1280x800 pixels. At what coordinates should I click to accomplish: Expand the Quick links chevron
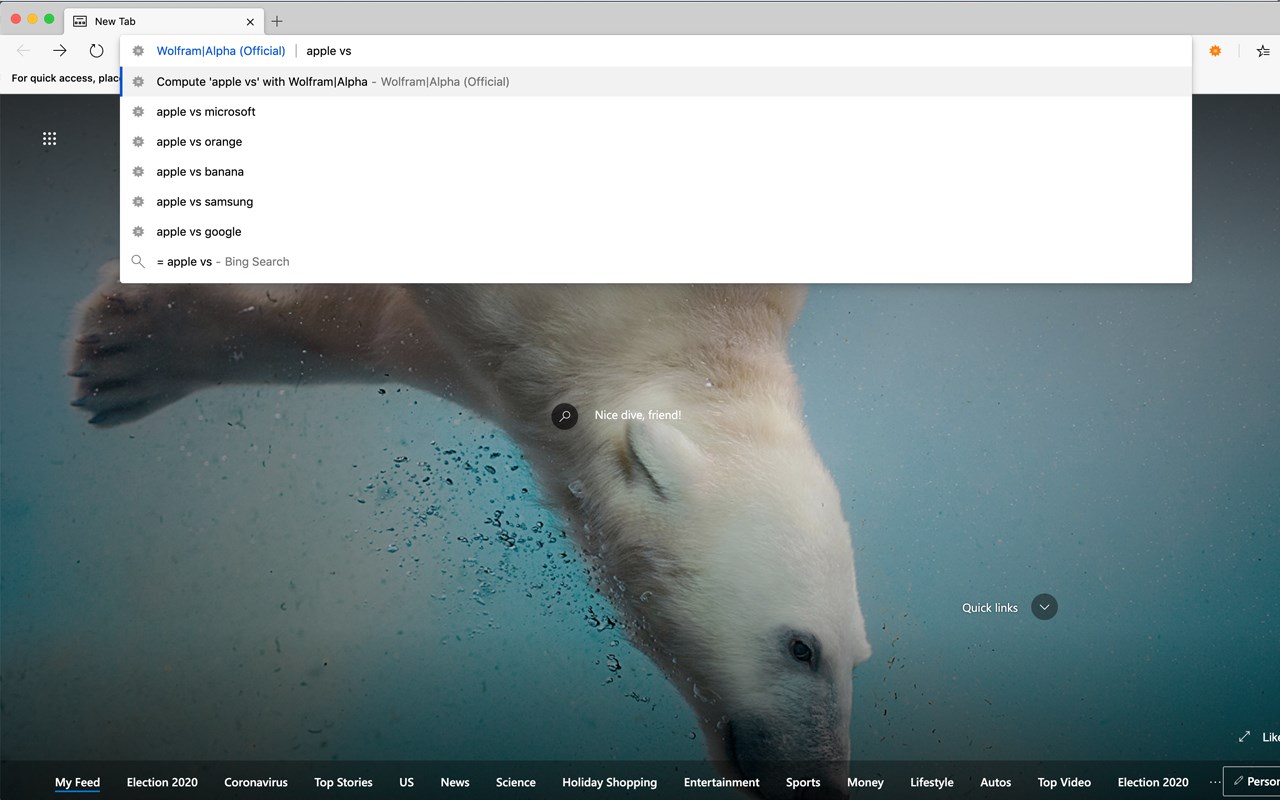pos(1044,607)
